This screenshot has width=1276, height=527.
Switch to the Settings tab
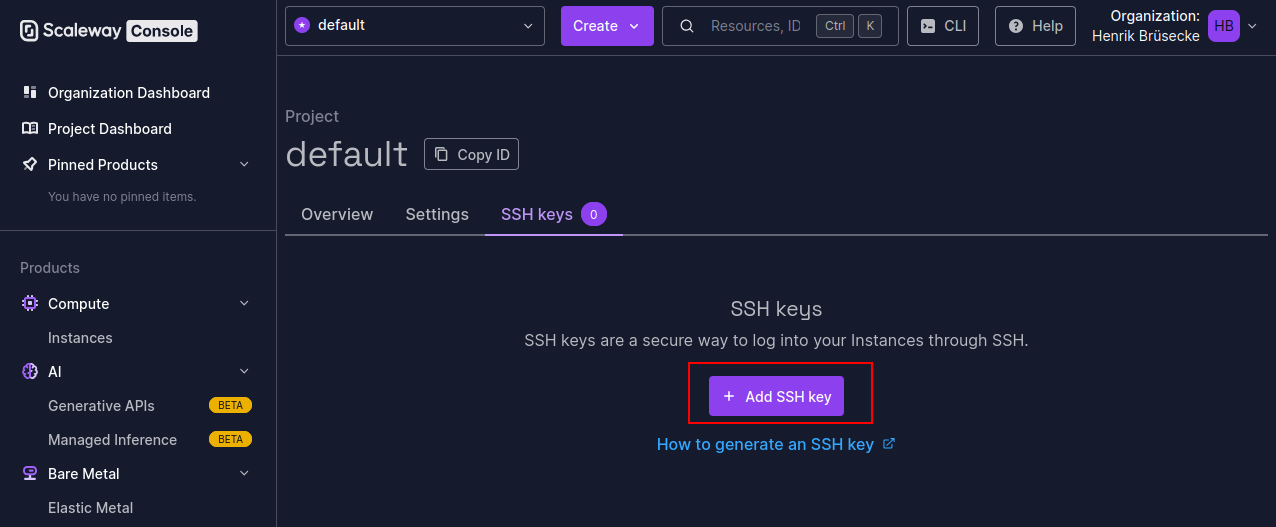click(x=437, y=214)
